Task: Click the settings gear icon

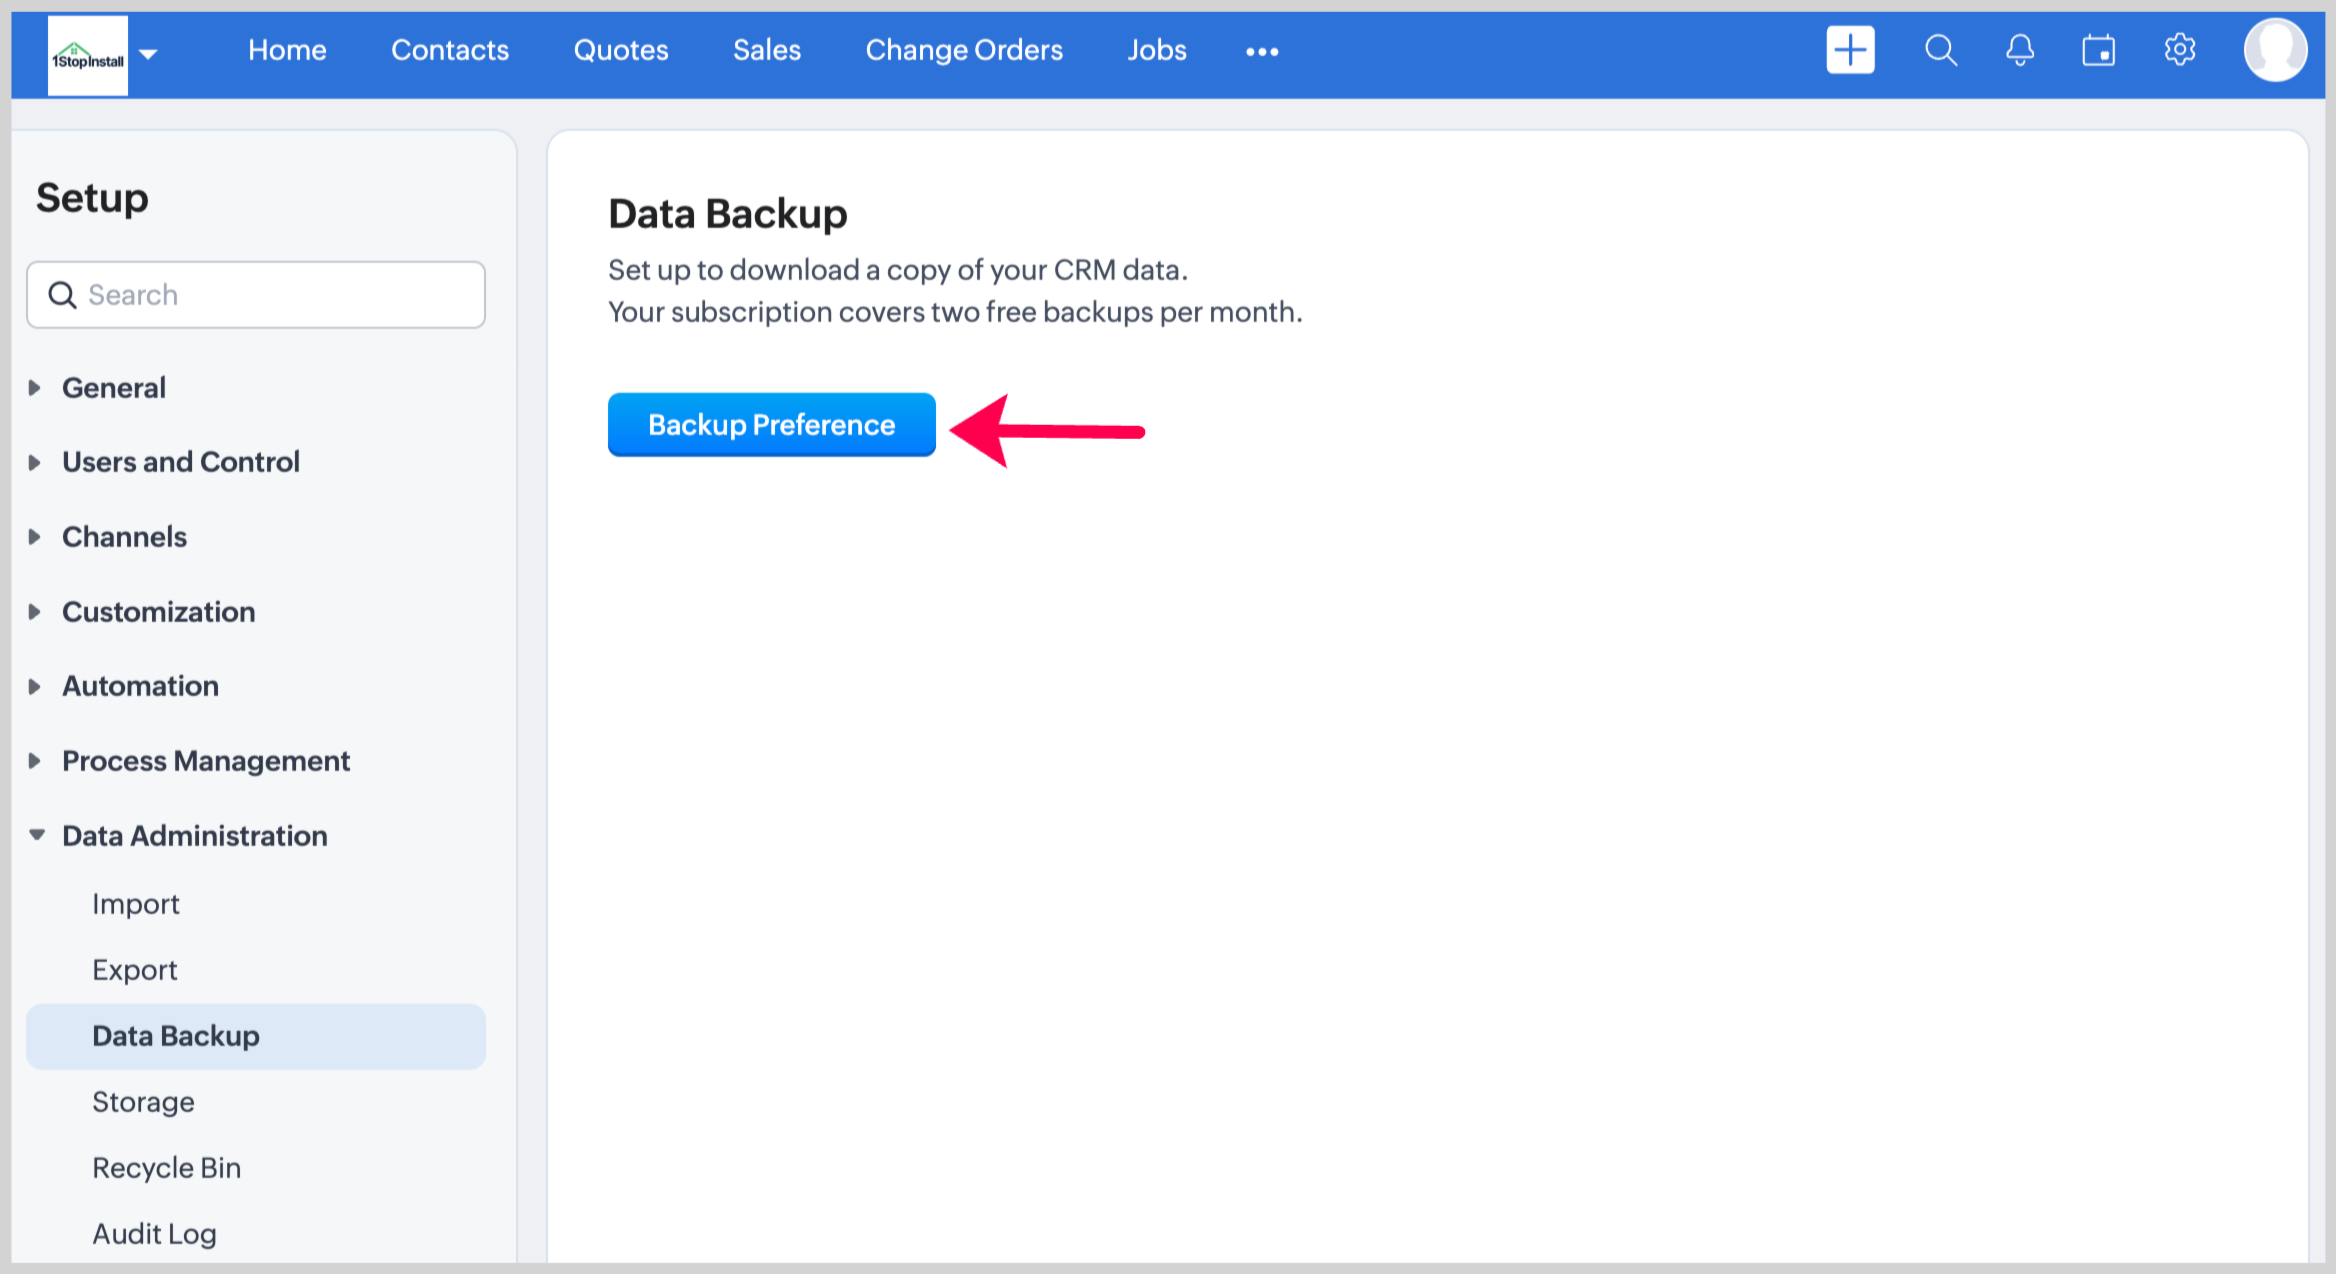Action: click(2179, 50)
